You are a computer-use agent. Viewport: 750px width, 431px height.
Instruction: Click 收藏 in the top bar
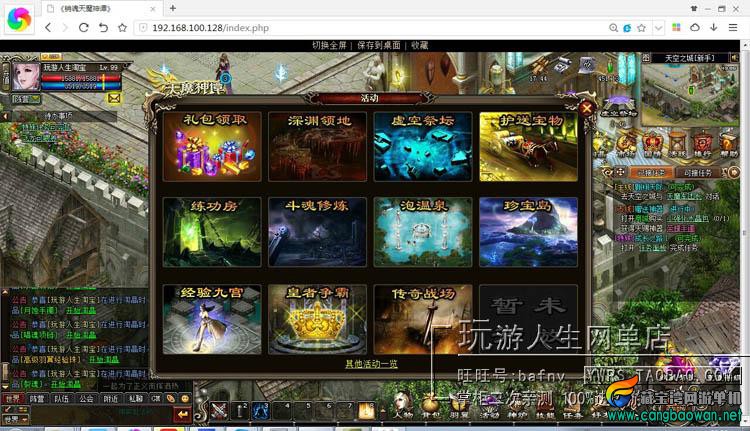pyautogui.click(x=419, y=45)
